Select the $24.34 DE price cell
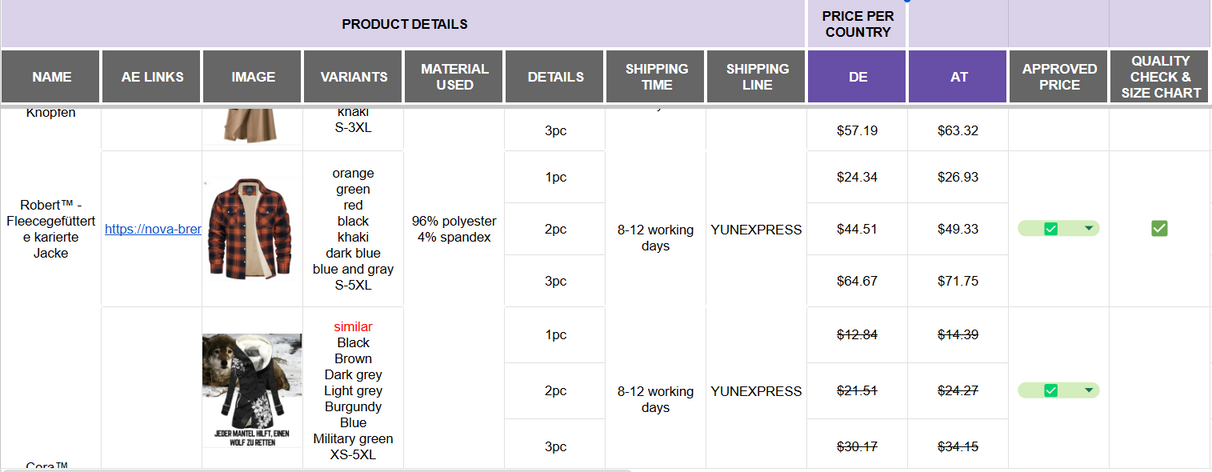The width and height of the screenshot is (1212, 472). click(857, 177)
